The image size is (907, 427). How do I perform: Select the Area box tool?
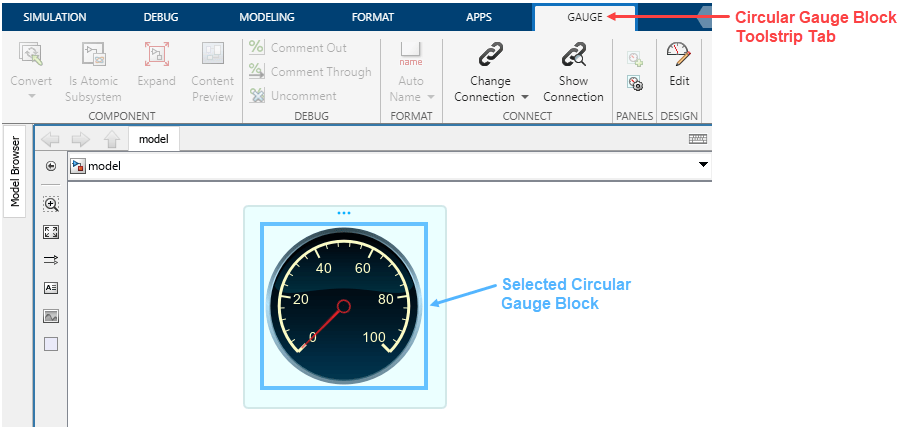coord(51,344)
